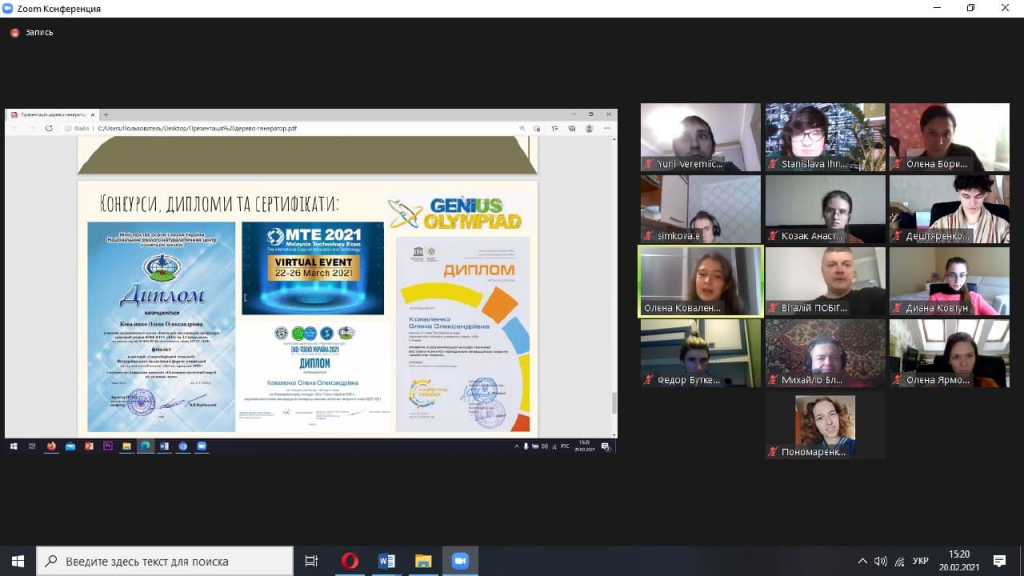
Task: Click PowerPoint icon in the shared screen taskbar
Action: 89,447
